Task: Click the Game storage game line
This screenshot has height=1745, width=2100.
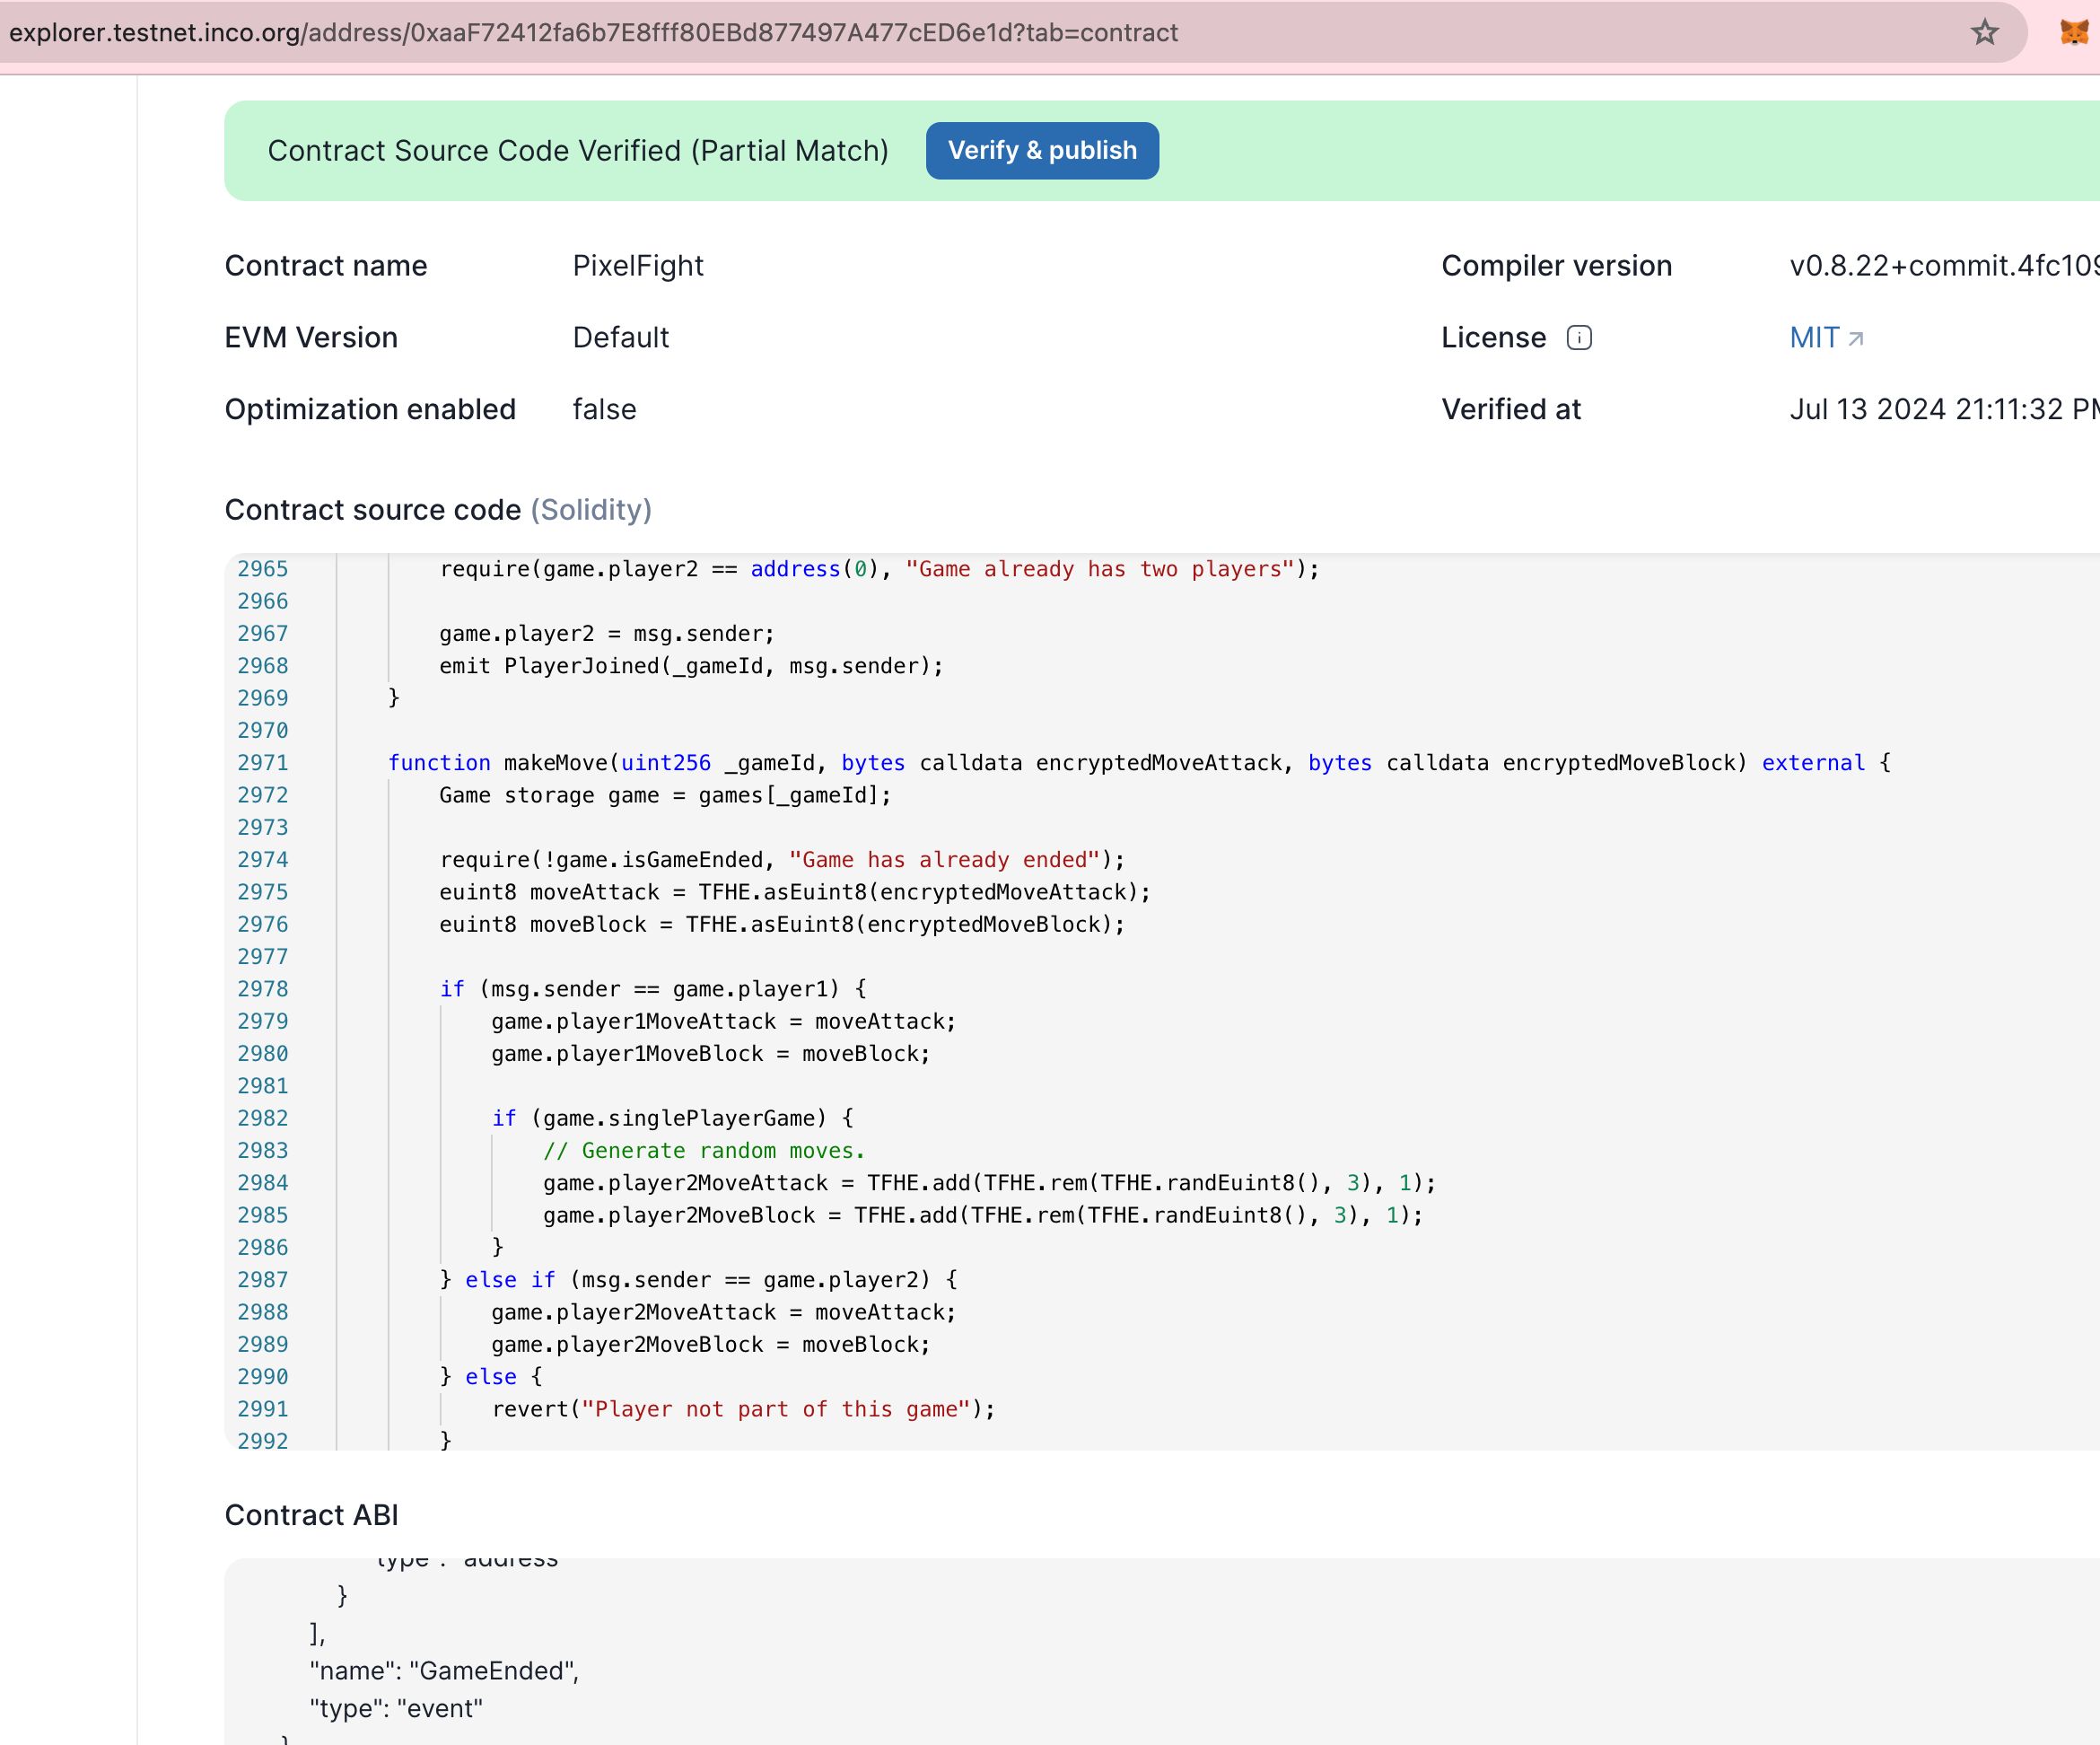Action: point(665,795)
